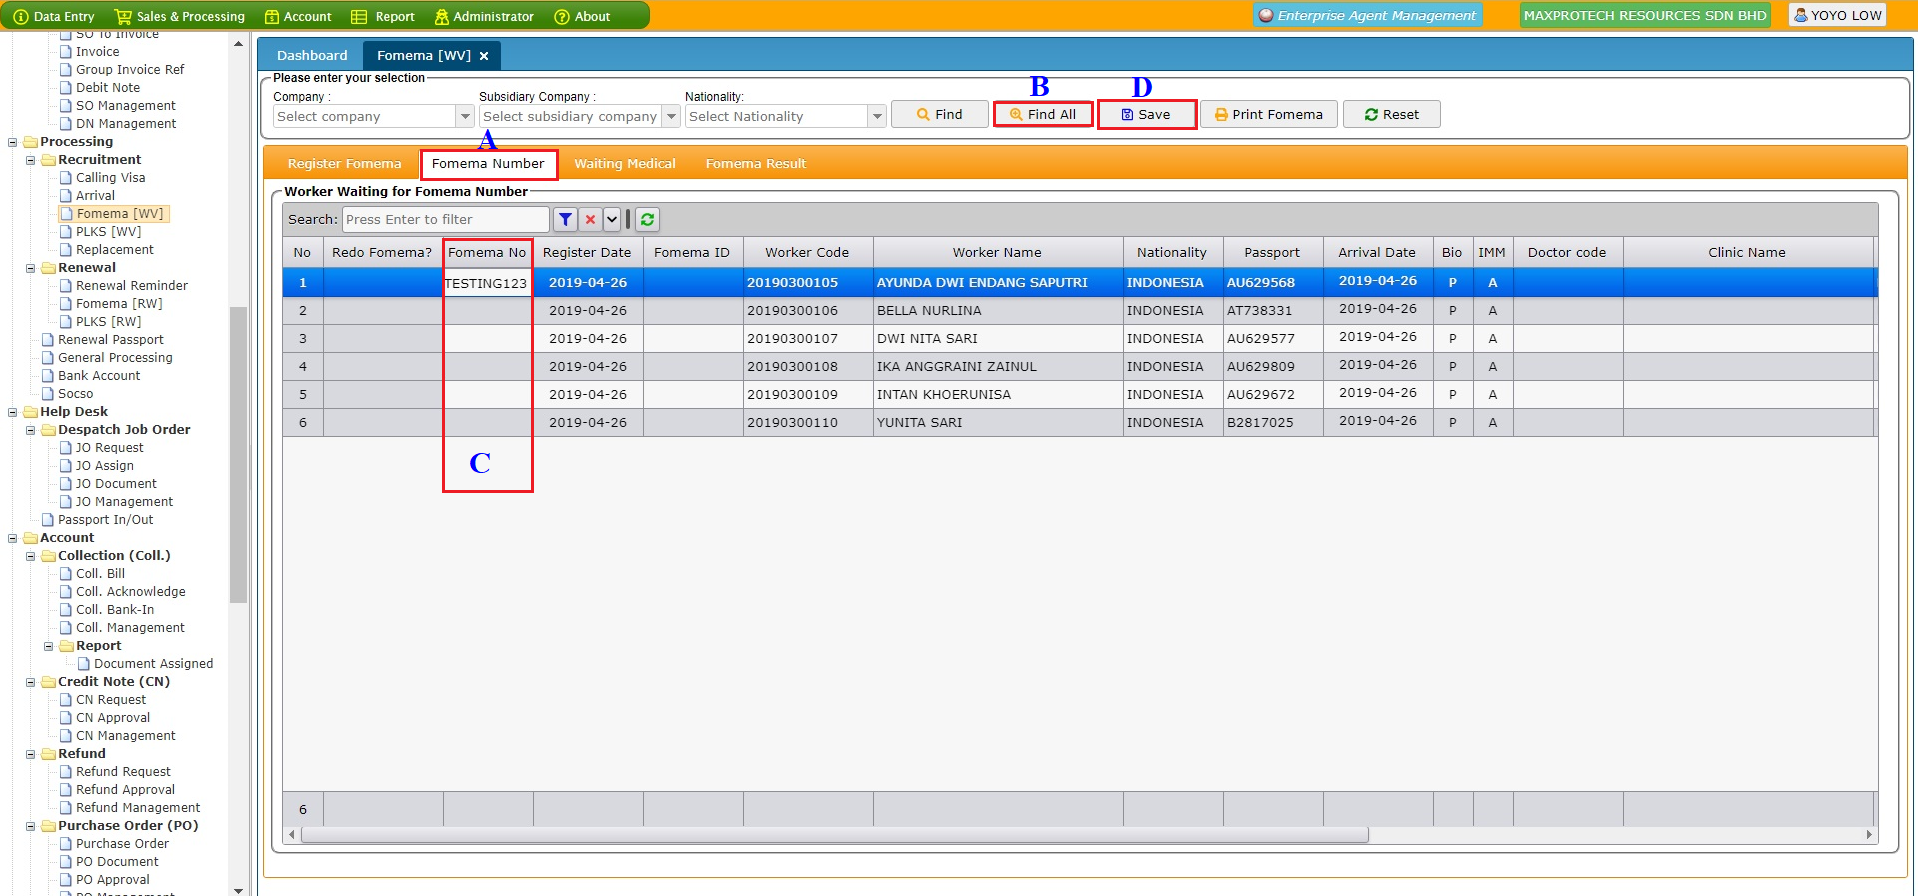Click the green refresh grid icon
The height and width of the screenshot is (896, 1918).
point(647,220)
